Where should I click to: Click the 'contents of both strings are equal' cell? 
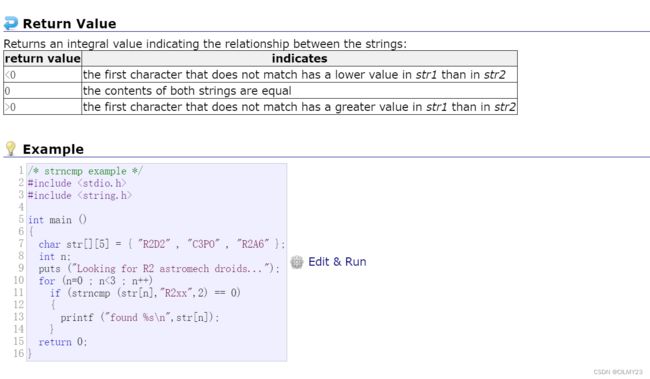point(299,91)
